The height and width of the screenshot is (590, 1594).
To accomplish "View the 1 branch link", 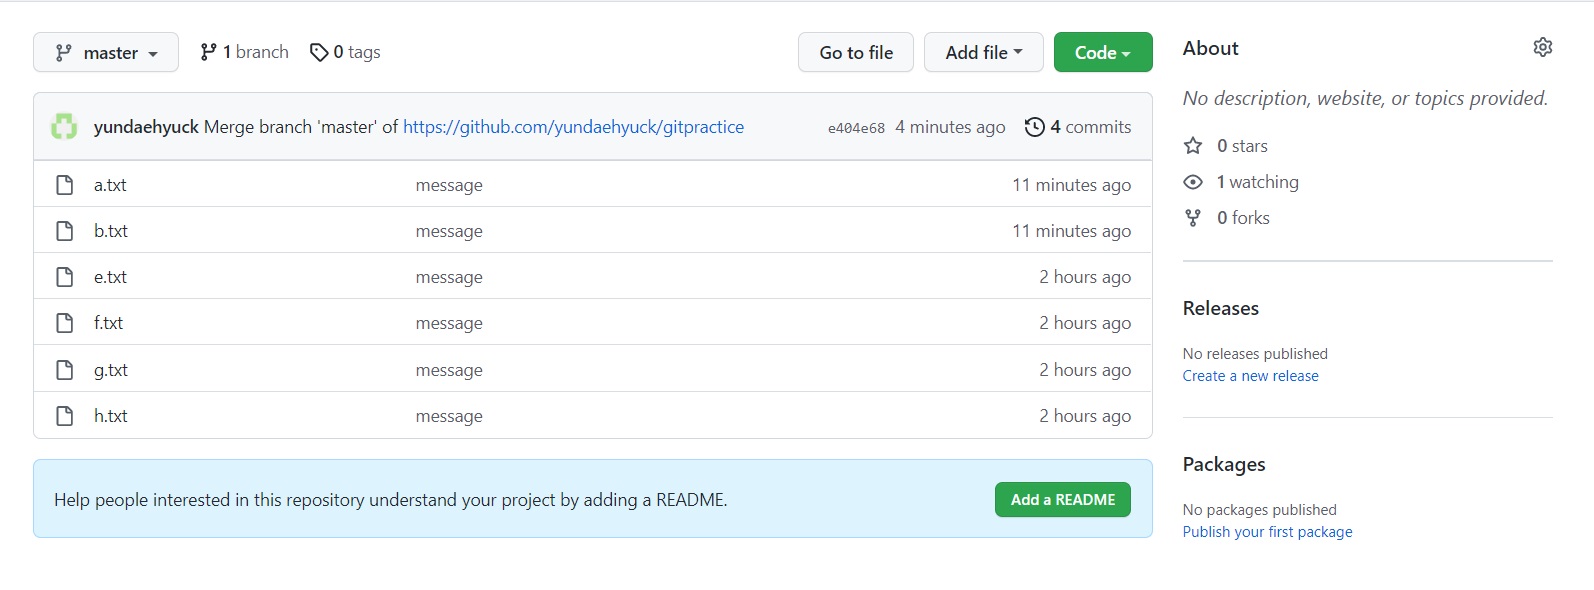I will (x=244, y=52).
